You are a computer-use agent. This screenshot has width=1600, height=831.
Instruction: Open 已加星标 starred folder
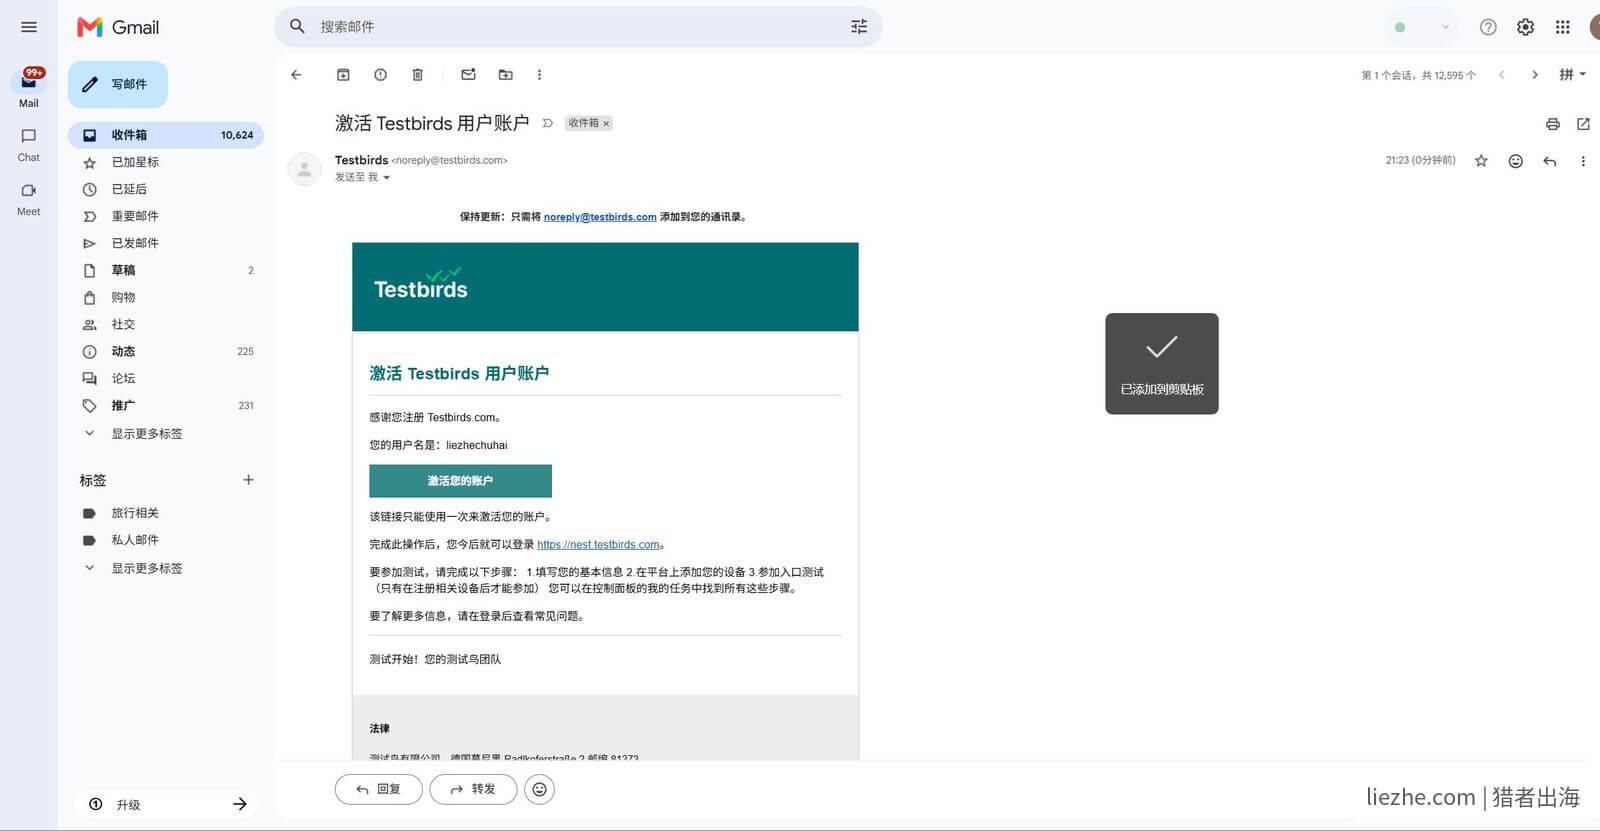166,162
